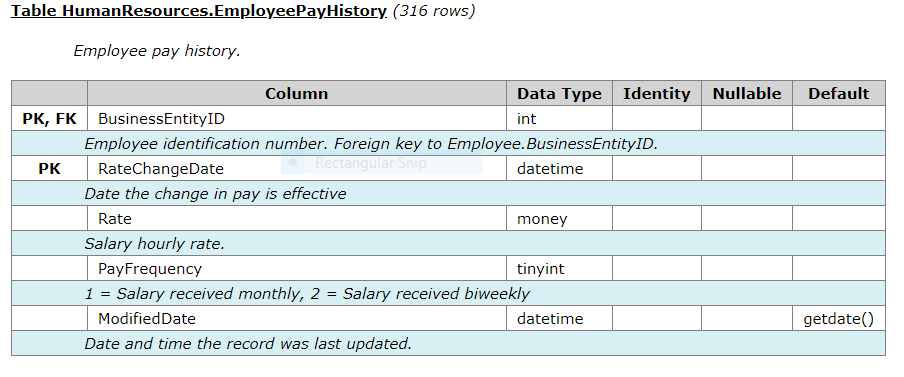Image resolution: width=904 pixels, height=377 pixels.
Task: Select the 'PK, FK' key cell
Action: [x=50, y=119]
